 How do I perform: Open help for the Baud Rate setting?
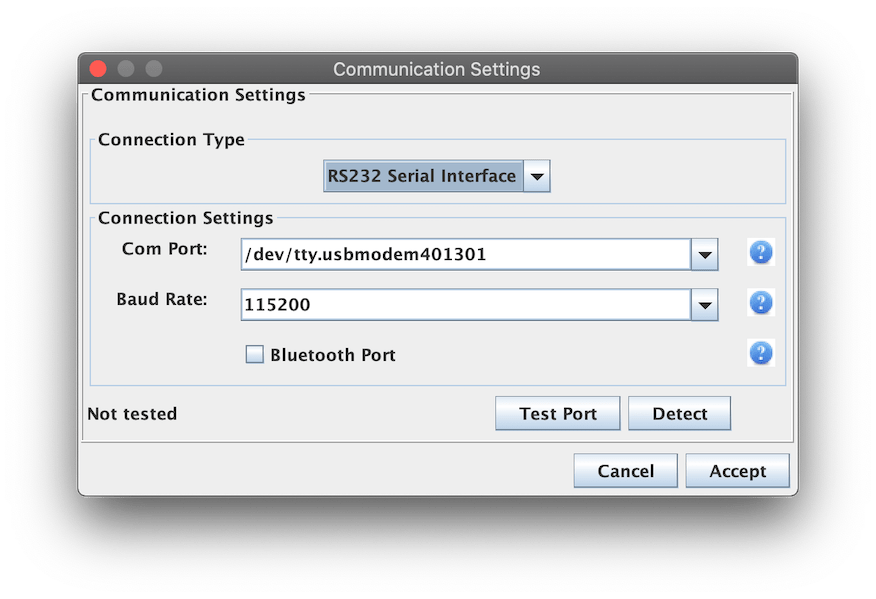click(760, 303)
